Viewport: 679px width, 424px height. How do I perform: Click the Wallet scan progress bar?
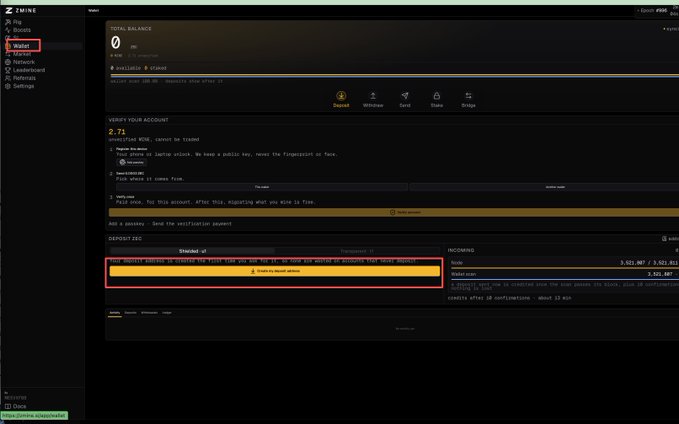[565, 279]
